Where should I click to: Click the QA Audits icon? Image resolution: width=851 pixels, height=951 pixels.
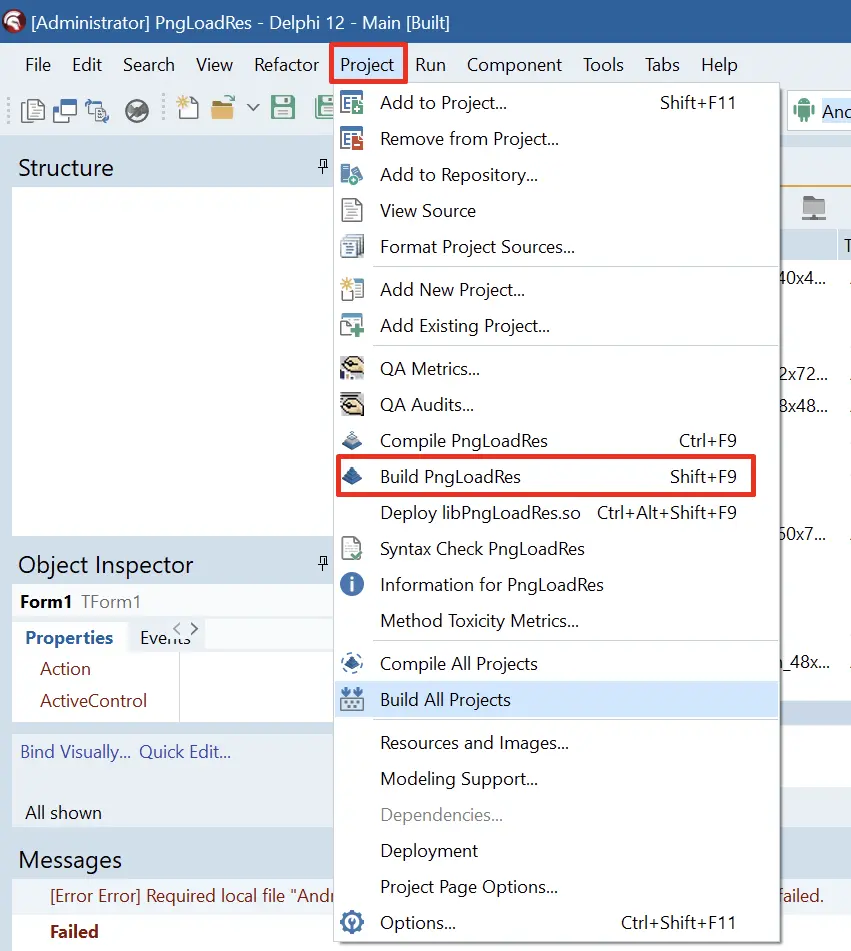(352, 405)
